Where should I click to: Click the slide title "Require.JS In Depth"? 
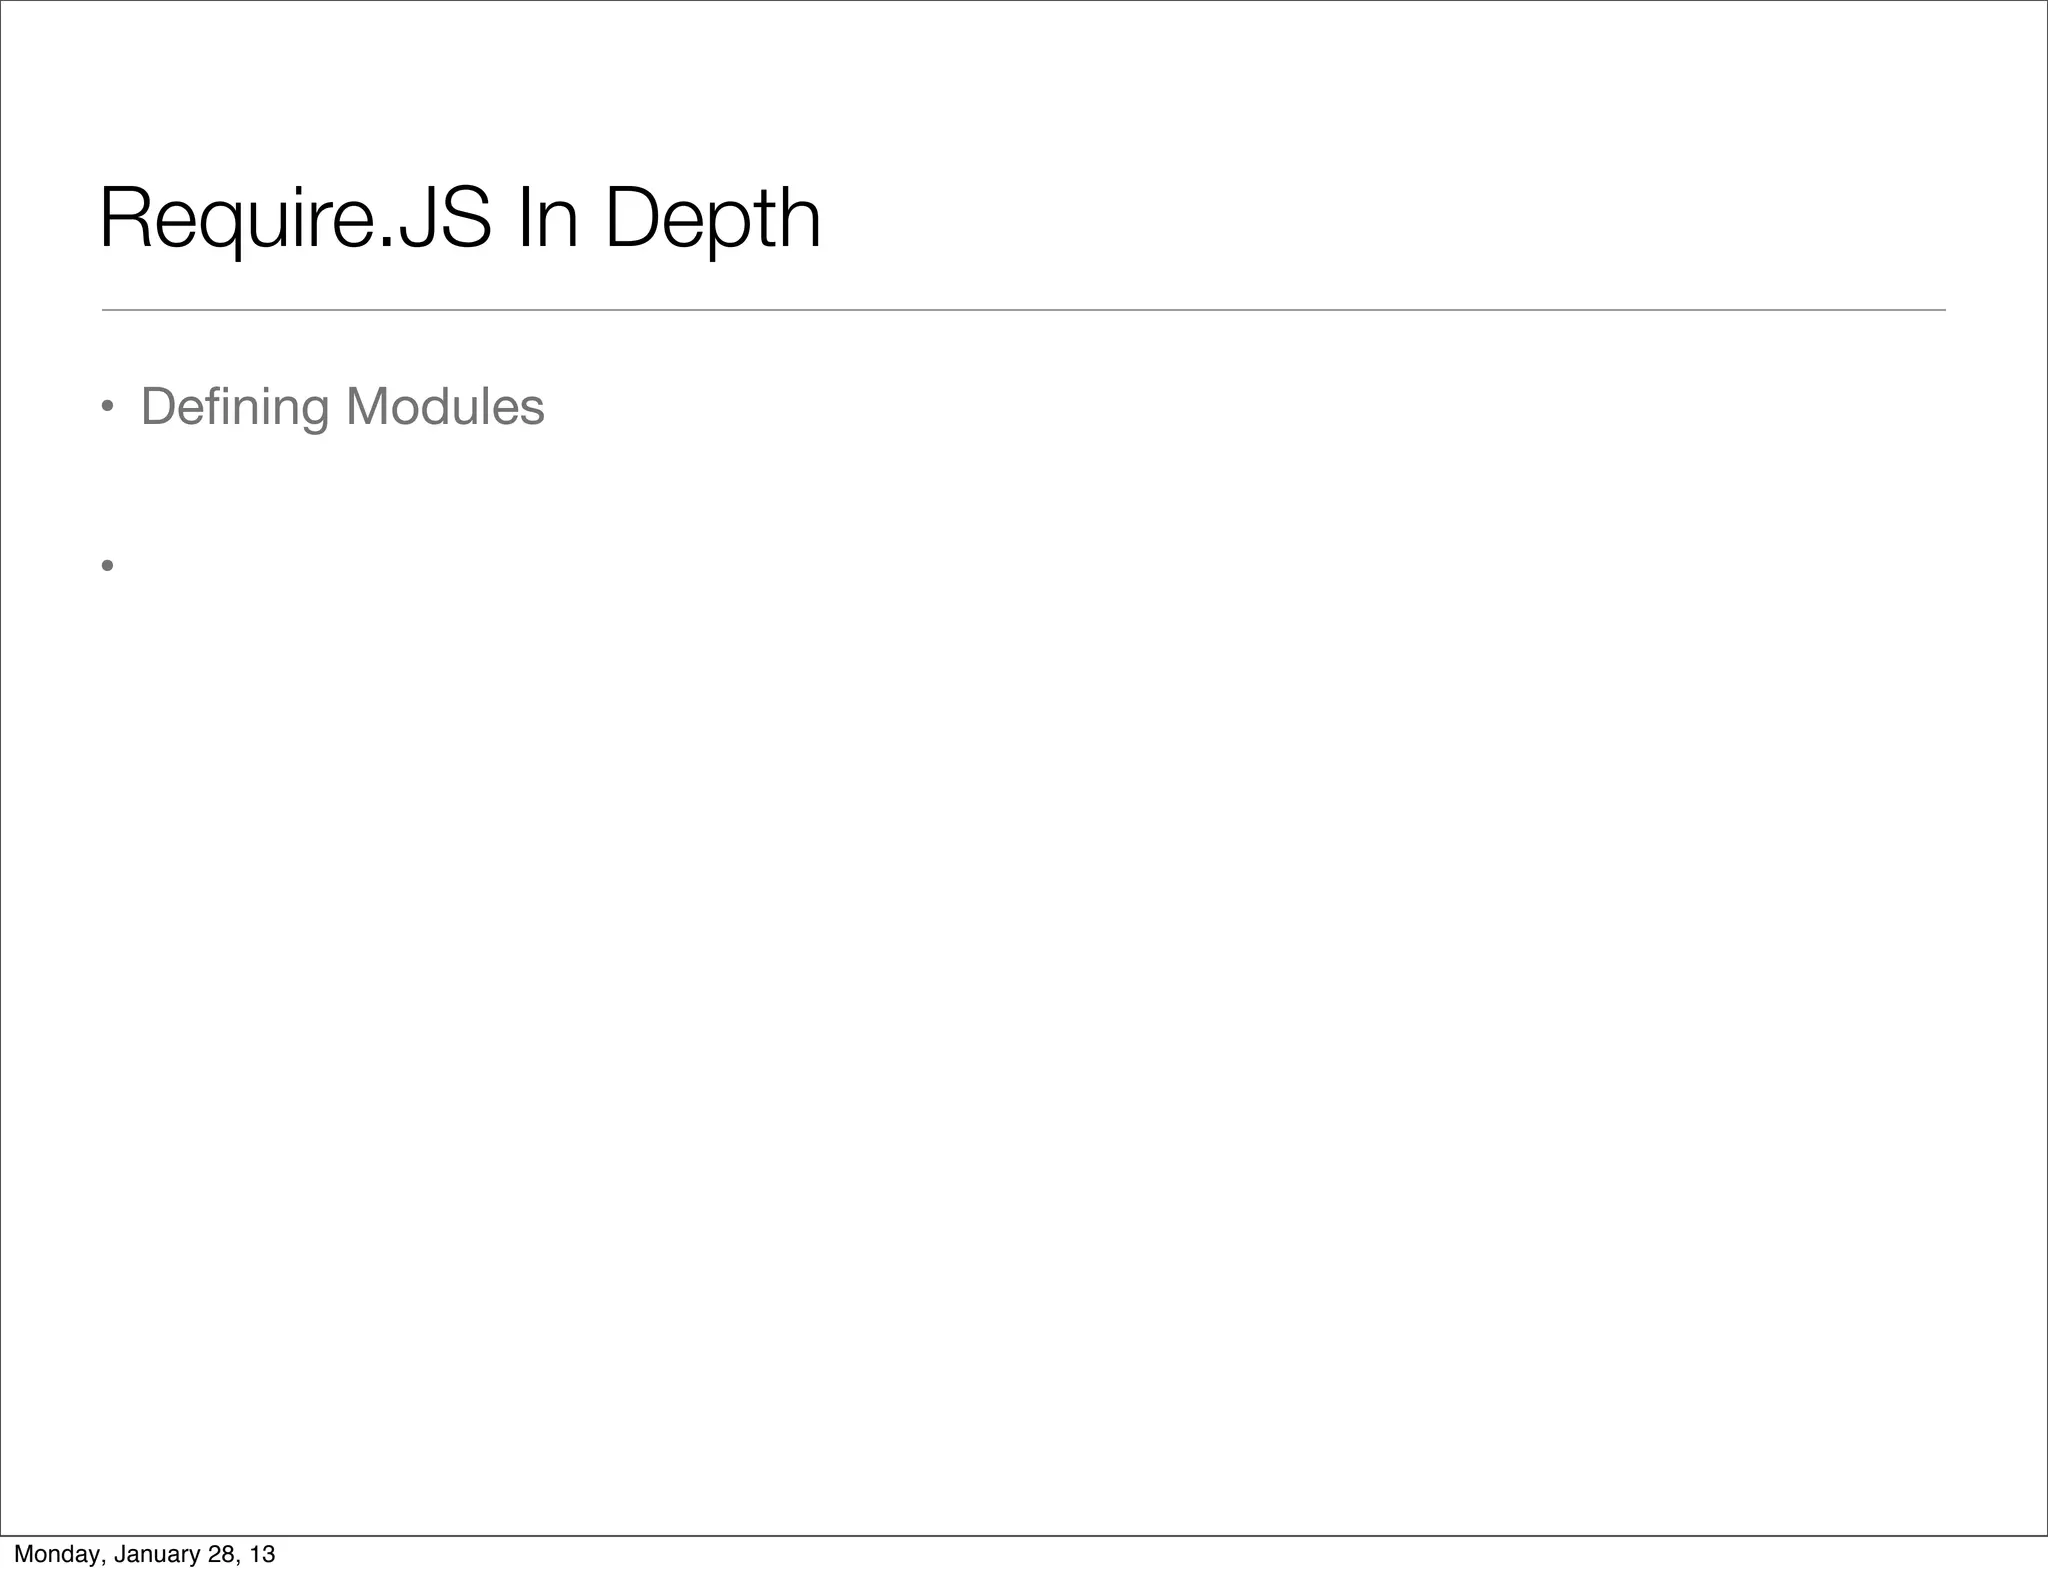460,220
